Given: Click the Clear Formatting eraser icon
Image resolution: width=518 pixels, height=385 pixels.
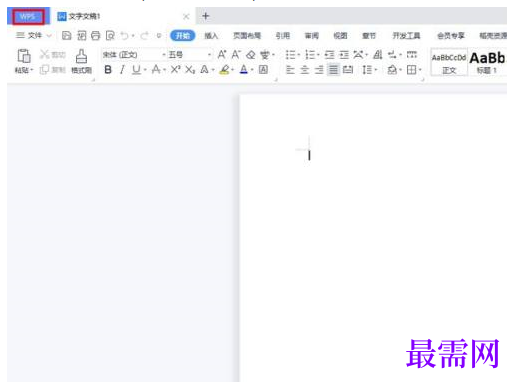Looking at the screenshot, I should (x=250, y=54).
